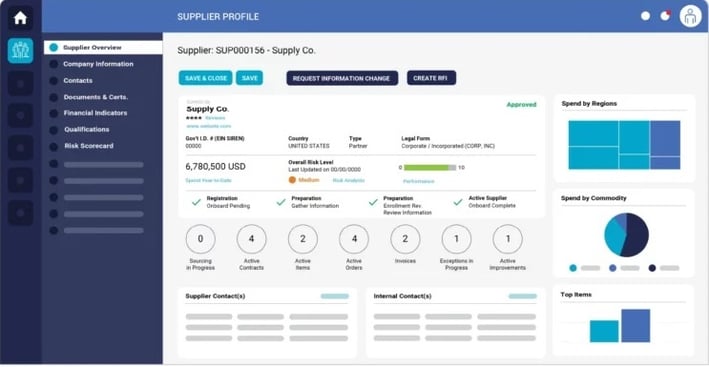Click the Partner type value

click(x=358, y=146)
